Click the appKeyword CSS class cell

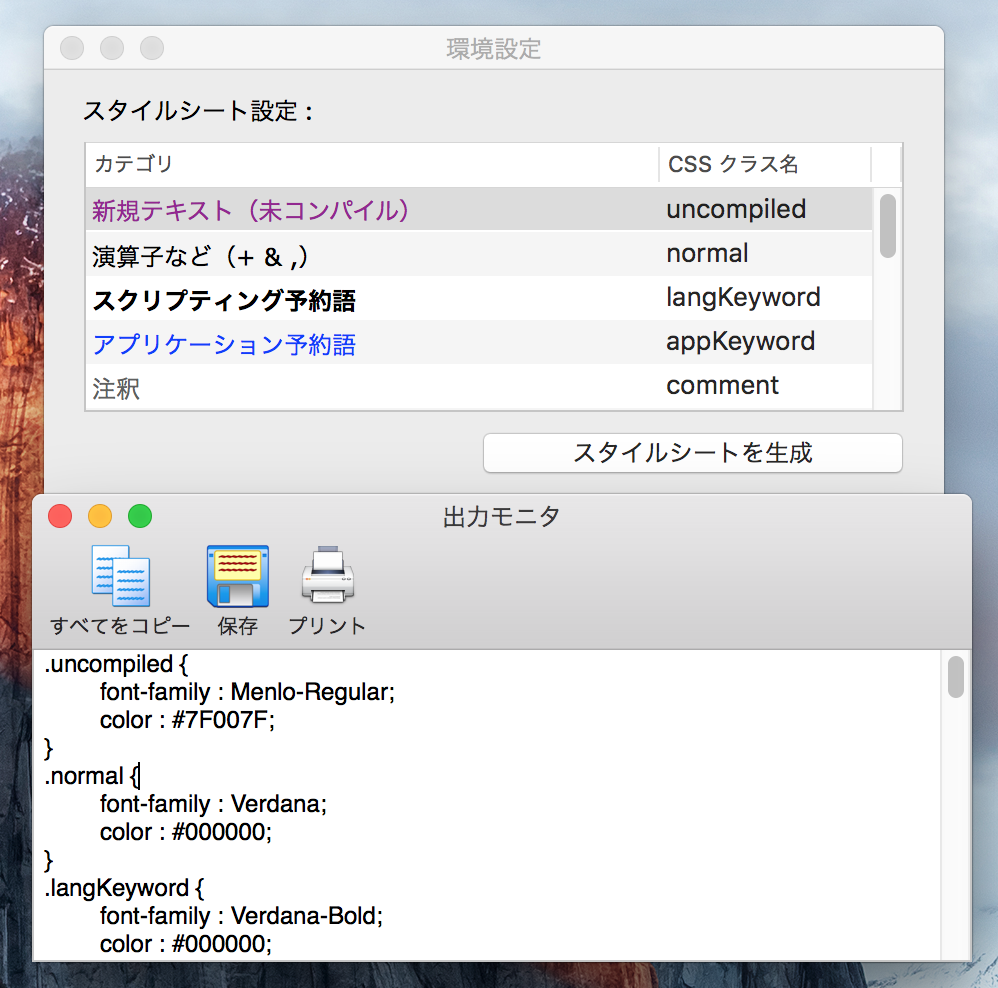[740, 341]
